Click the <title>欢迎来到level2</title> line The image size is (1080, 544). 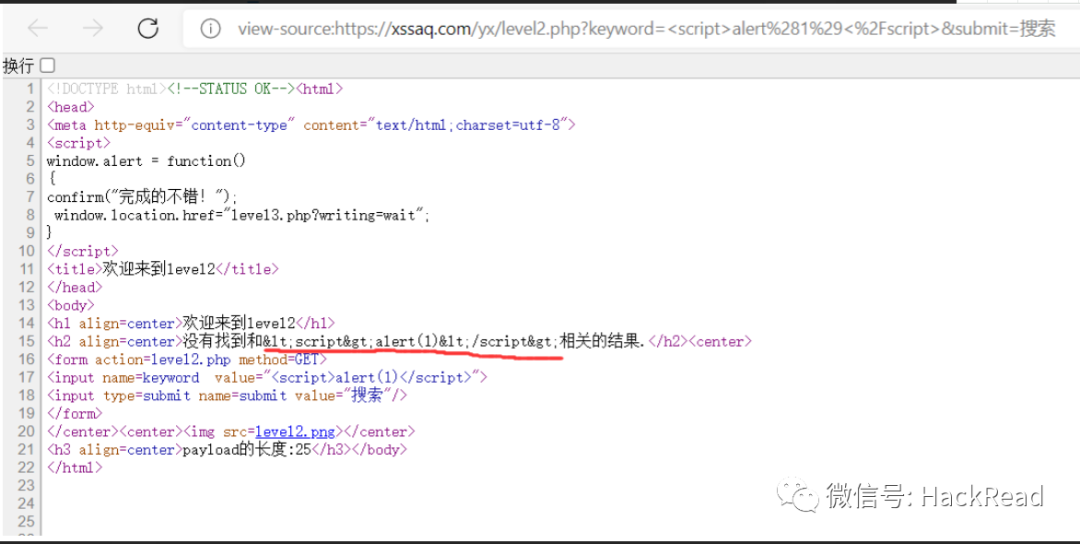point(163,269)
